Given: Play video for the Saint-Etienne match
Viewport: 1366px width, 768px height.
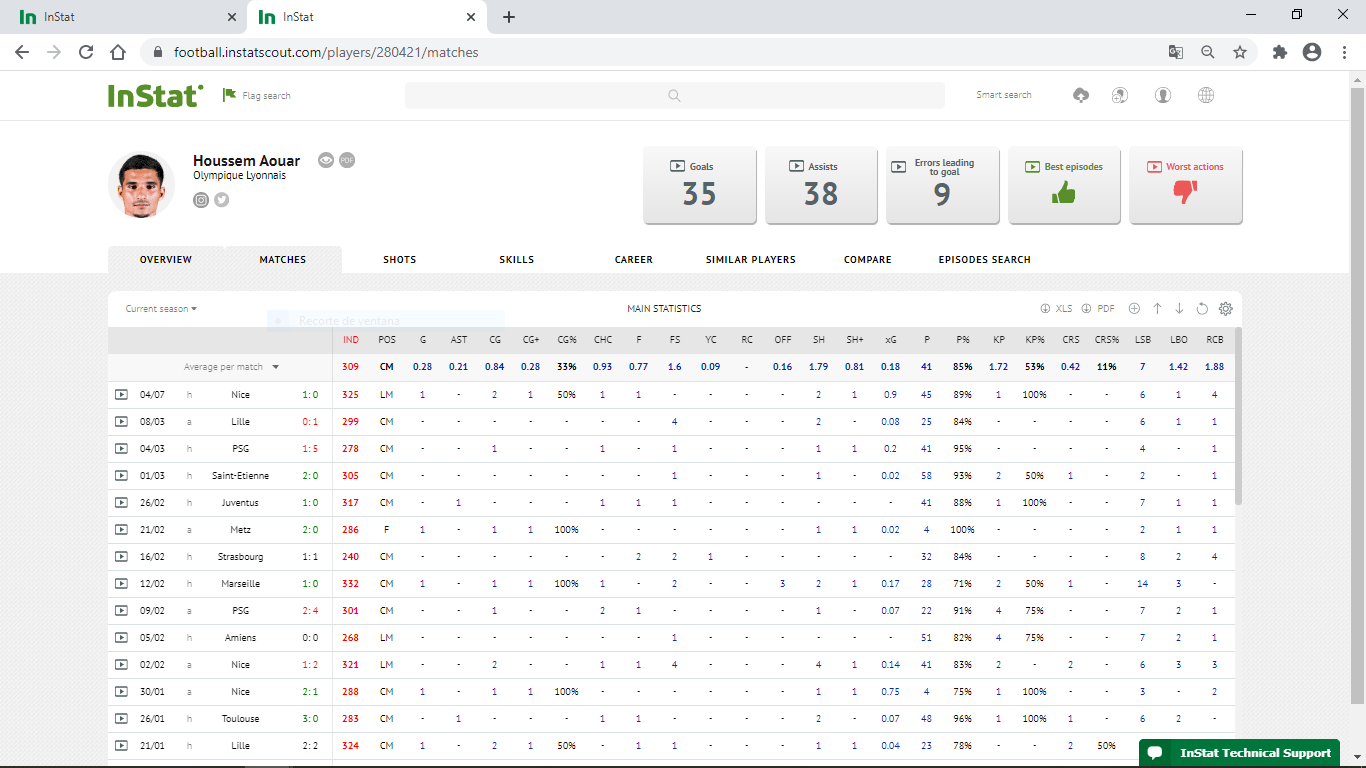Looking at the screenshot, I should (x=121, y=476).
